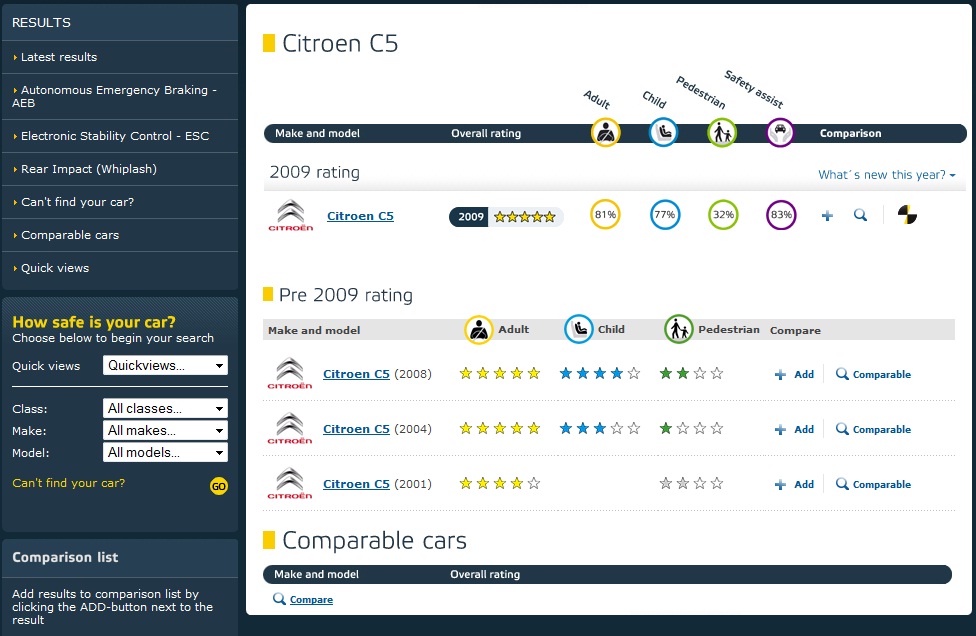Click Citroen logo in 2009 rating row

(x=291, y=215)
